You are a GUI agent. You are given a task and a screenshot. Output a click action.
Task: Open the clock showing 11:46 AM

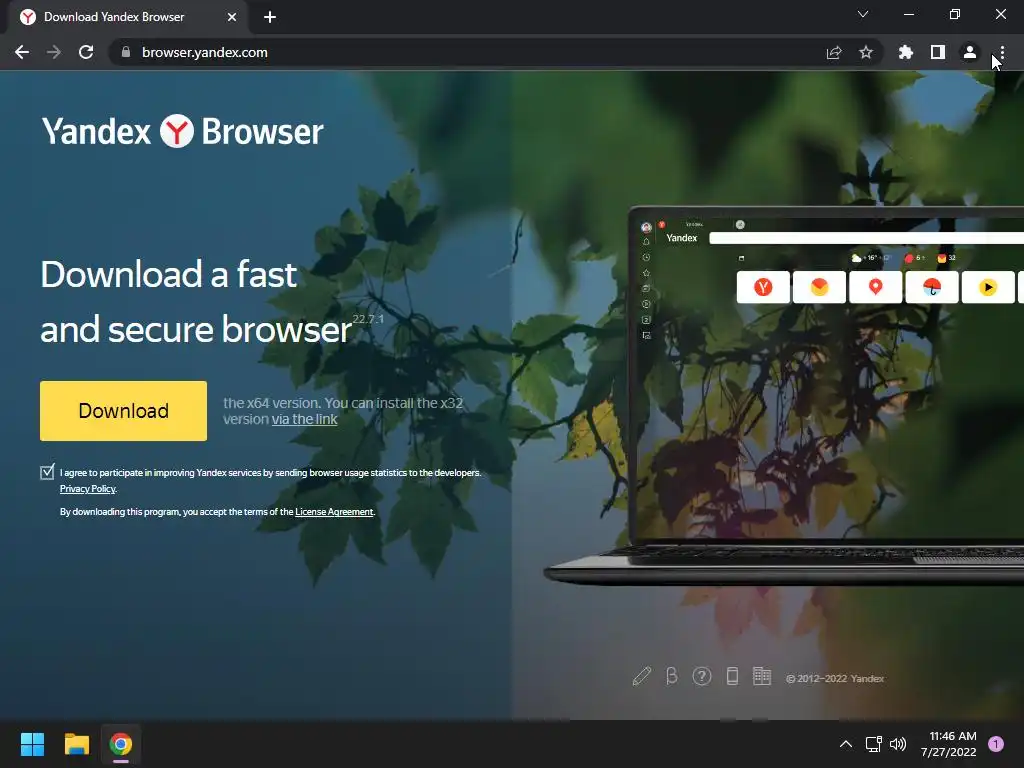pyautogui.click(x=949, y=744)
